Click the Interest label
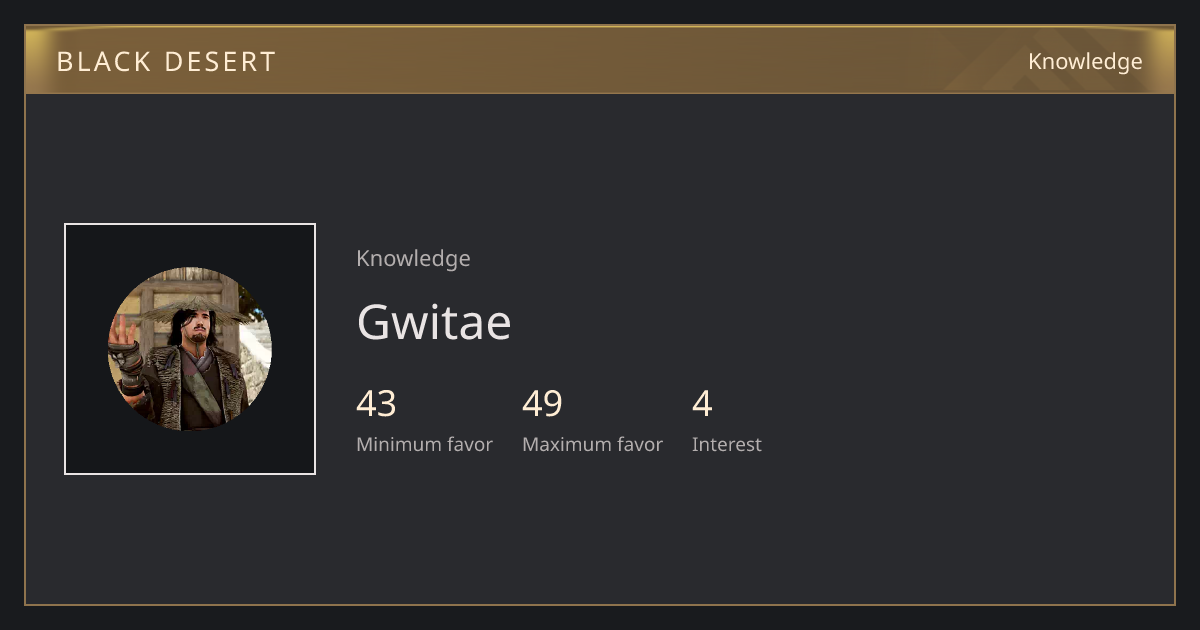The image size is (1200, 630). click(x=726, y=444)
